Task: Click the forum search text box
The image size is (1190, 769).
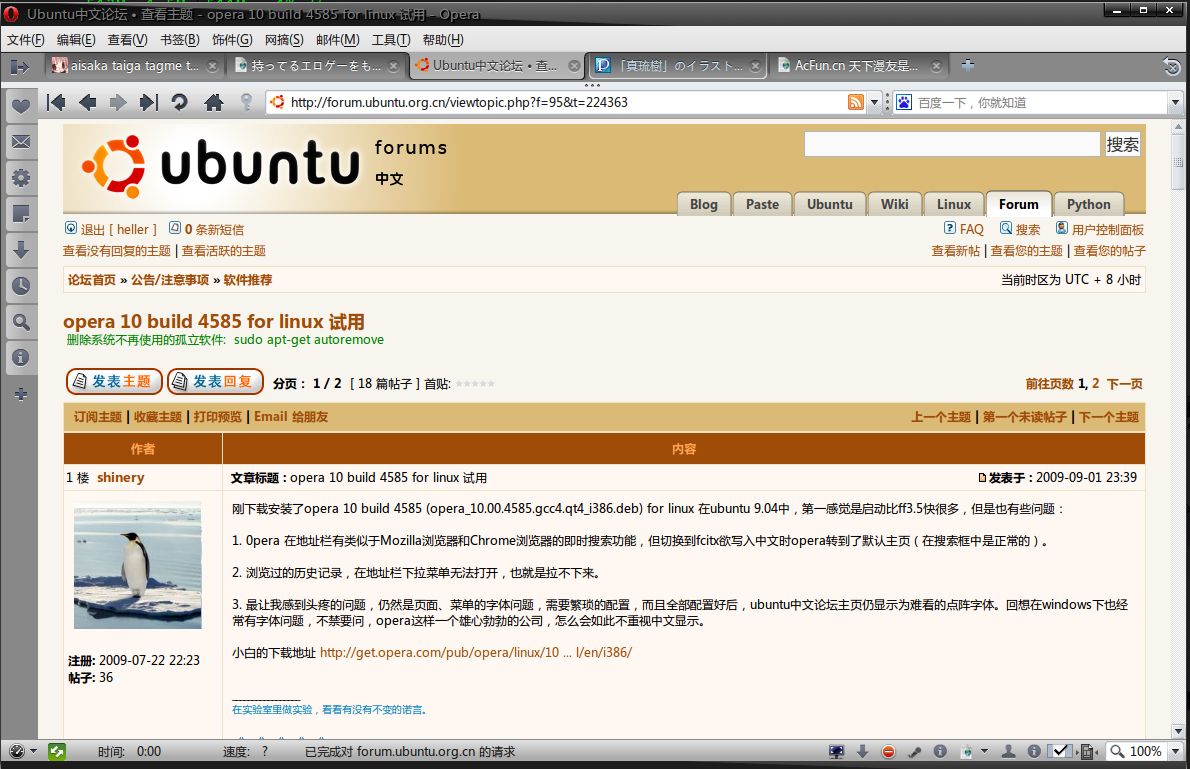Action: [952, 144]
